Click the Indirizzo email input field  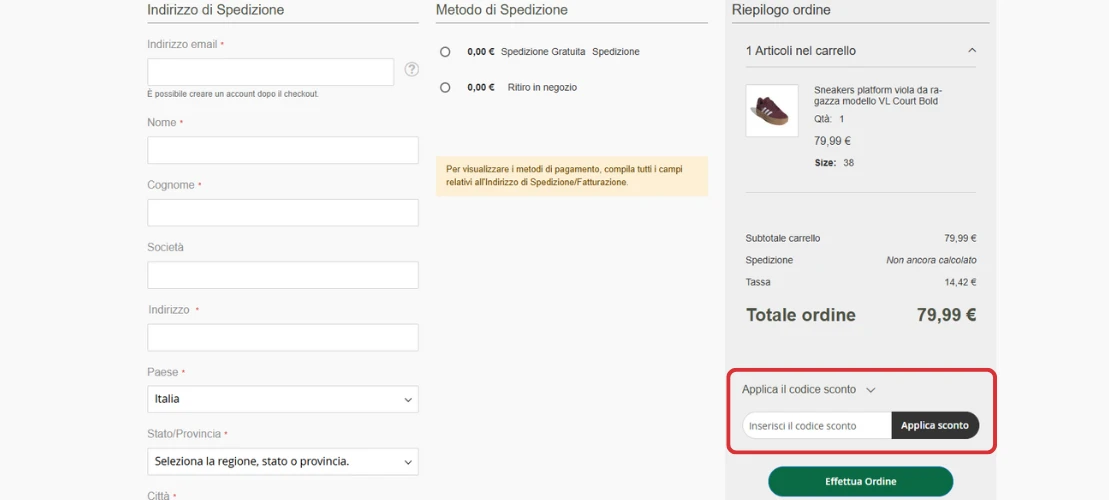tap(270, 72)
